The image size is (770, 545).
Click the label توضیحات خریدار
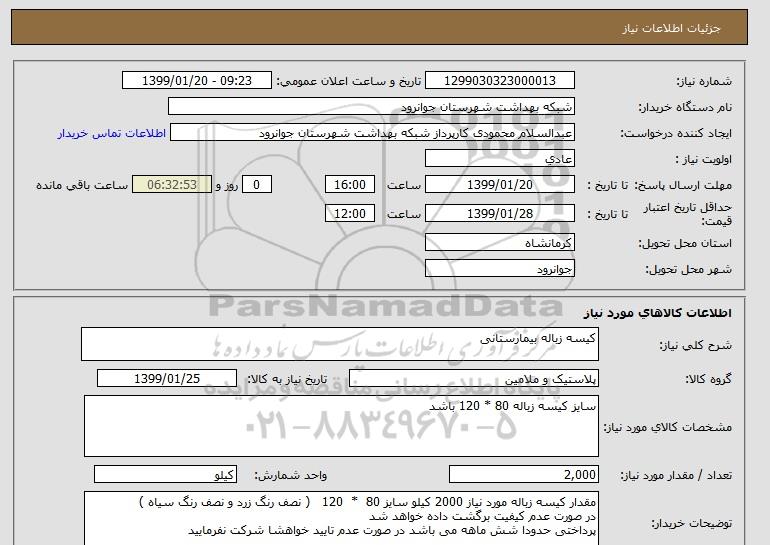click(x=691, y=523)
